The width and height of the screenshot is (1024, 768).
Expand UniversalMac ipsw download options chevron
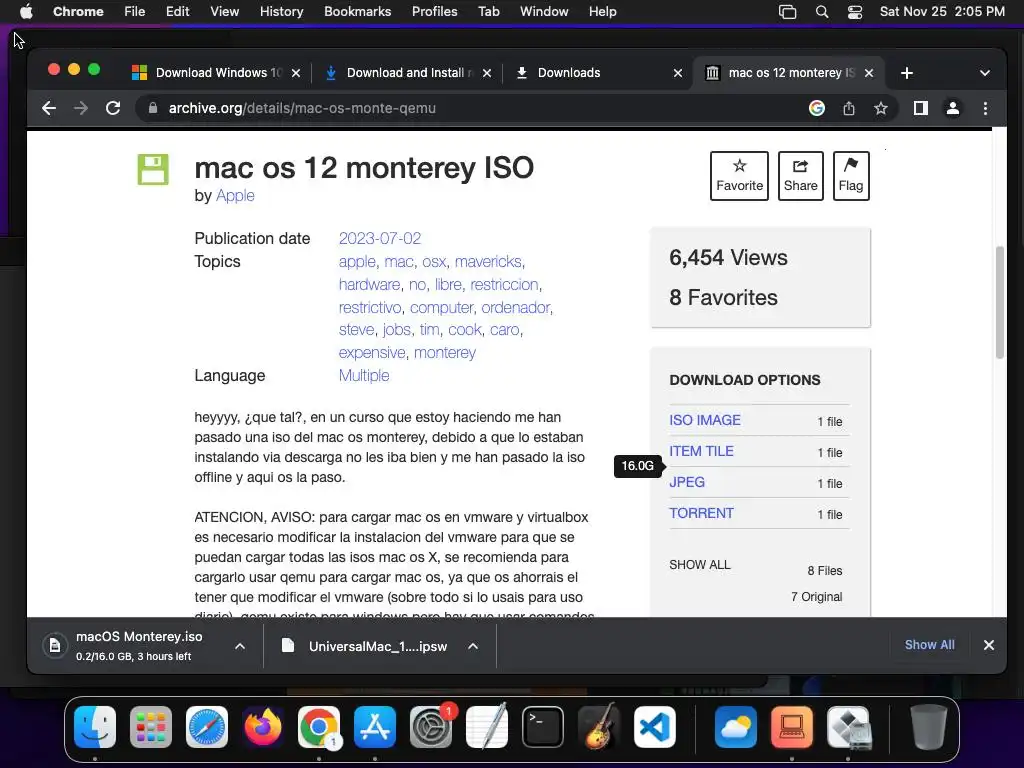point(473,646)
